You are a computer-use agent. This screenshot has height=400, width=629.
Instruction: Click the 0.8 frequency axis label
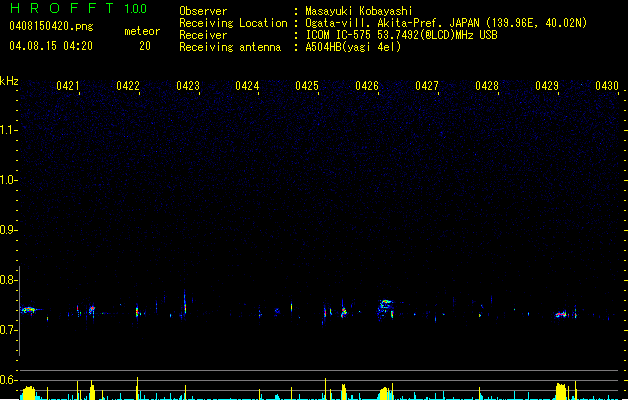tap(8, 280)
